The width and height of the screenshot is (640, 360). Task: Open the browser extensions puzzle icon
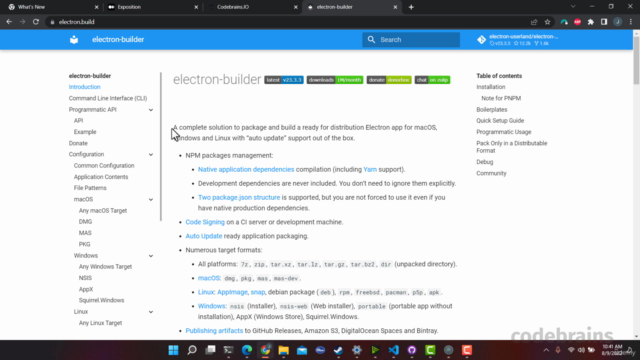(x=591, y=22)
